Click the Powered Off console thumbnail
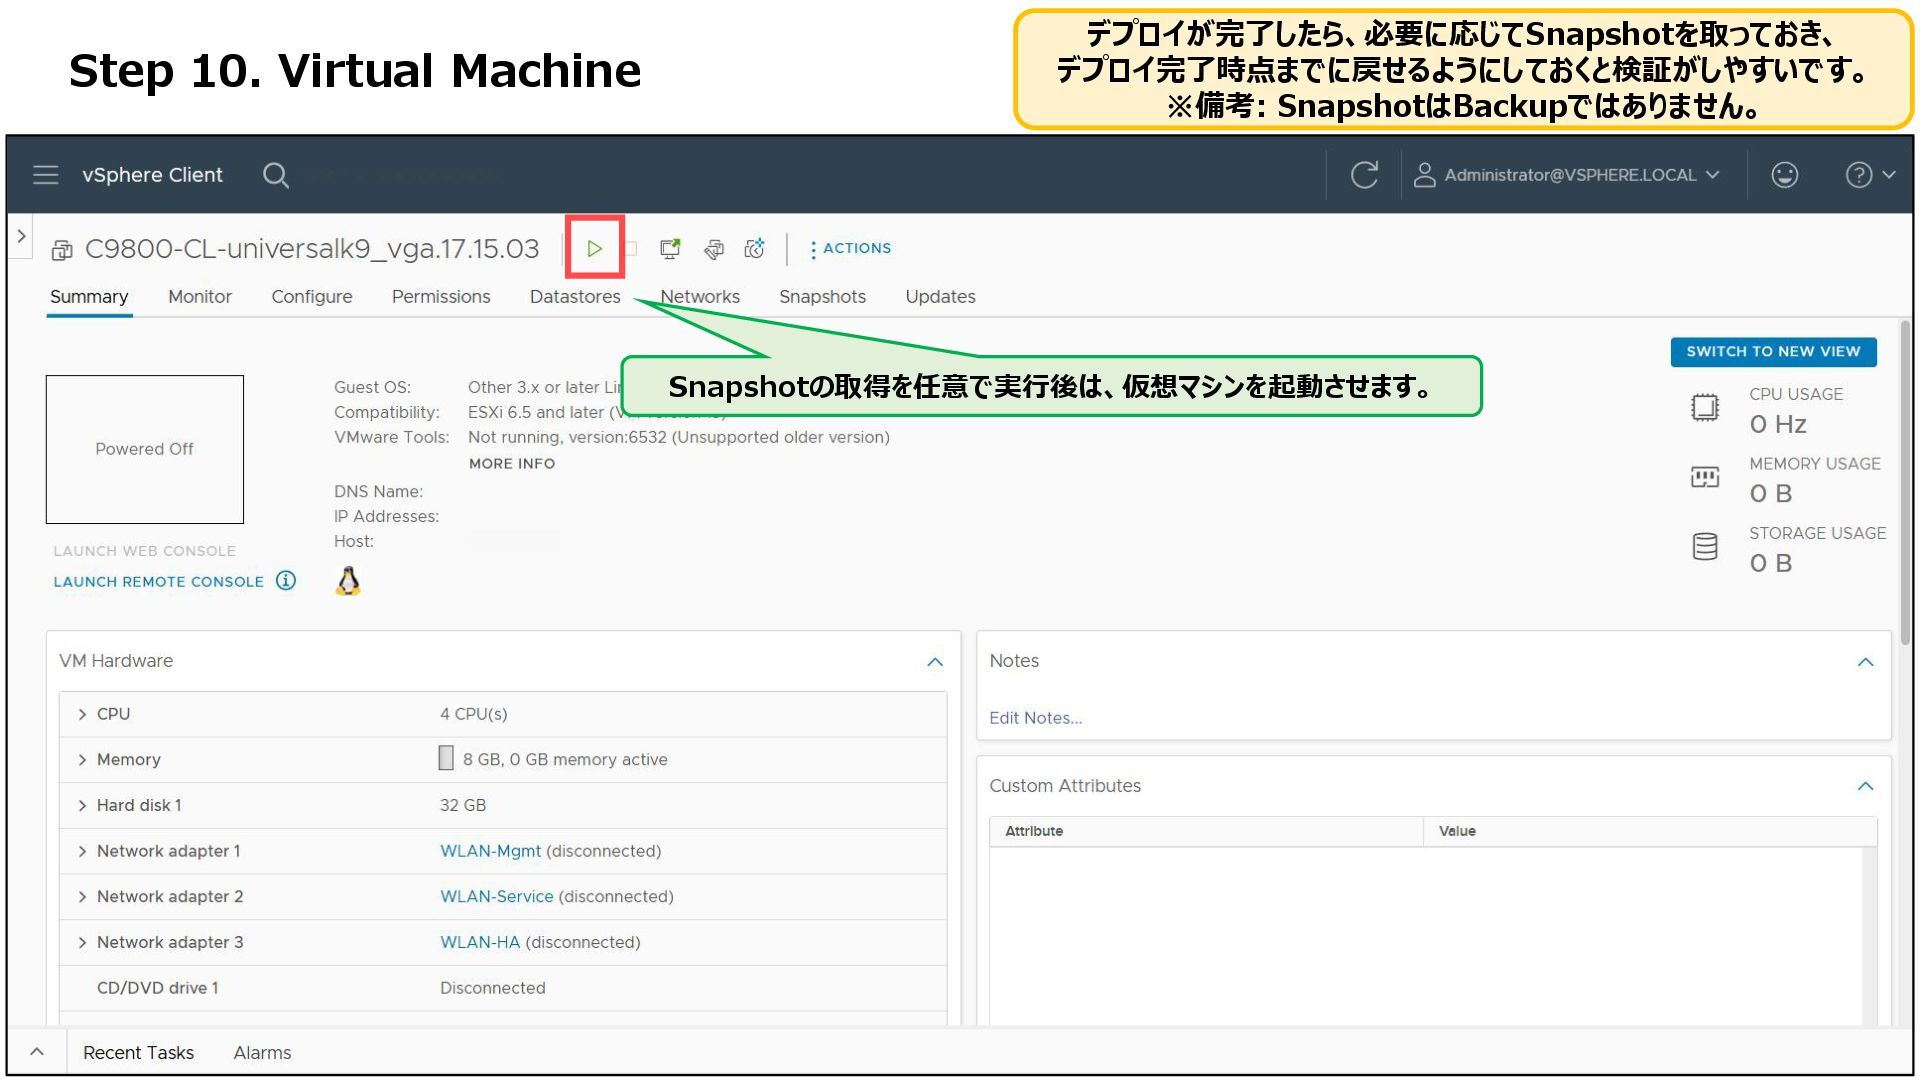The width and height of the screenshot is (1920, 1080). 145,449
